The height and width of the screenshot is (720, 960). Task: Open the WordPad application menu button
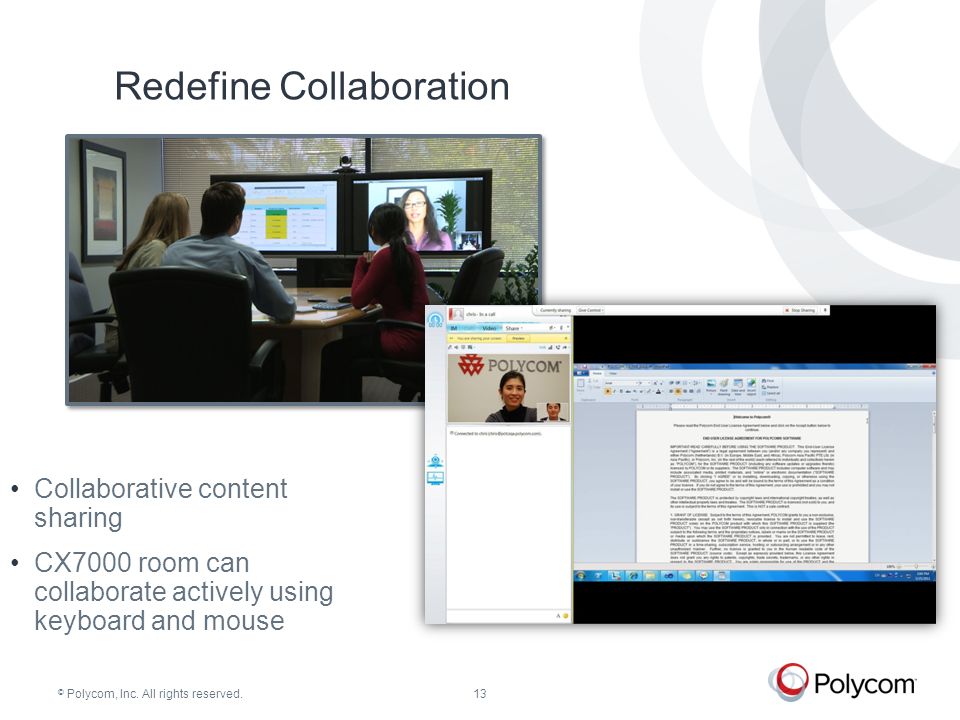click(580, 373)
